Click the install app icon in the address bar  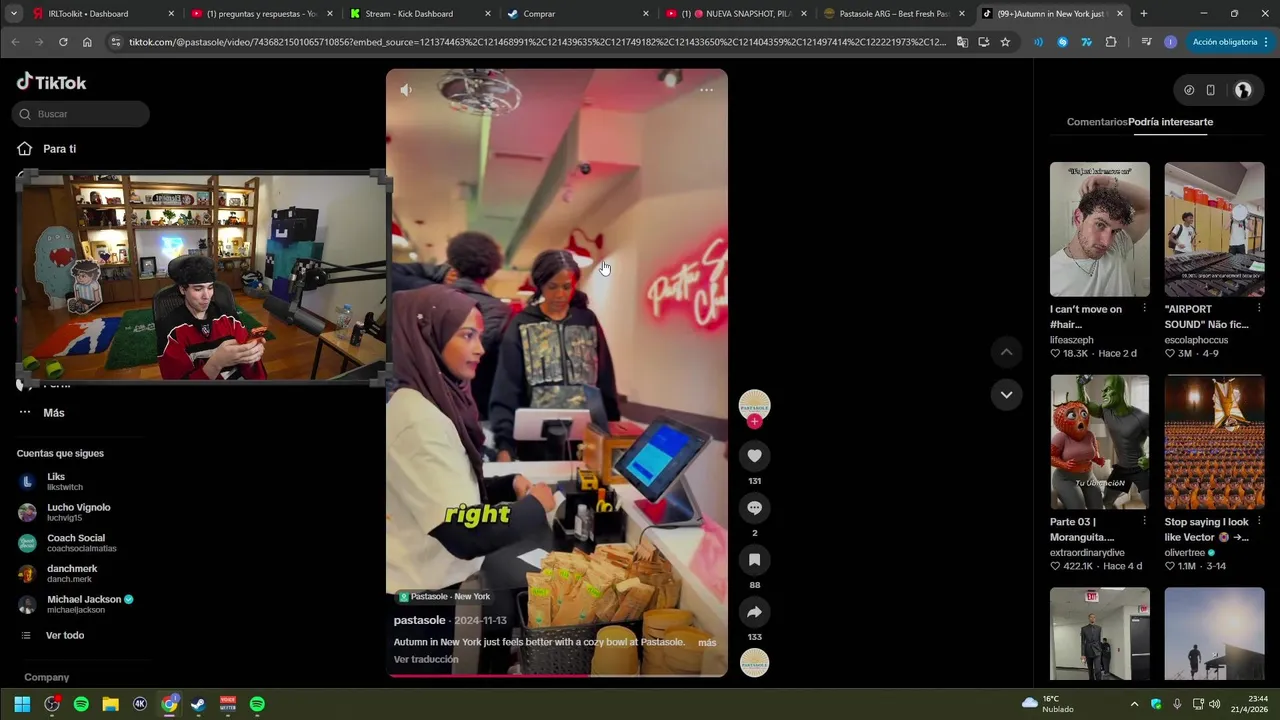click(984, 42)
